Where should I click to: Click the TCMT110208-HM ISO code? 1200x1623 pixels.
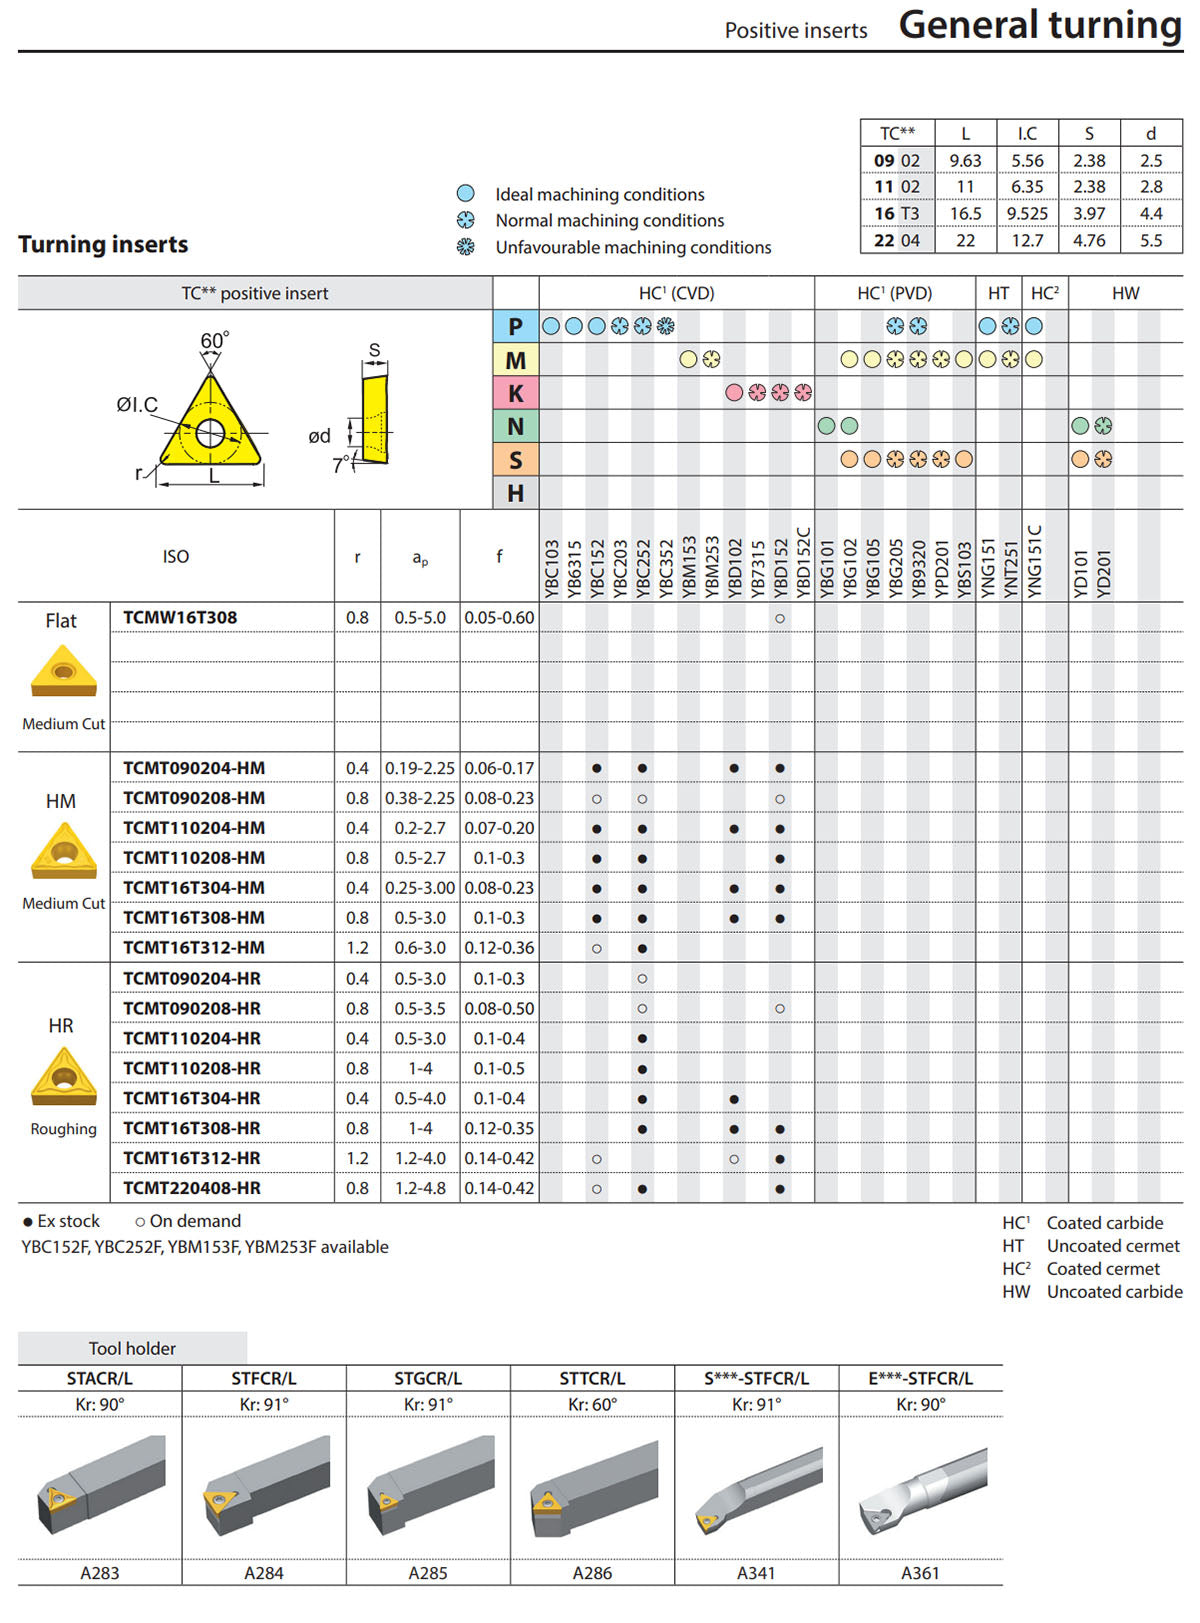(194, 858)
